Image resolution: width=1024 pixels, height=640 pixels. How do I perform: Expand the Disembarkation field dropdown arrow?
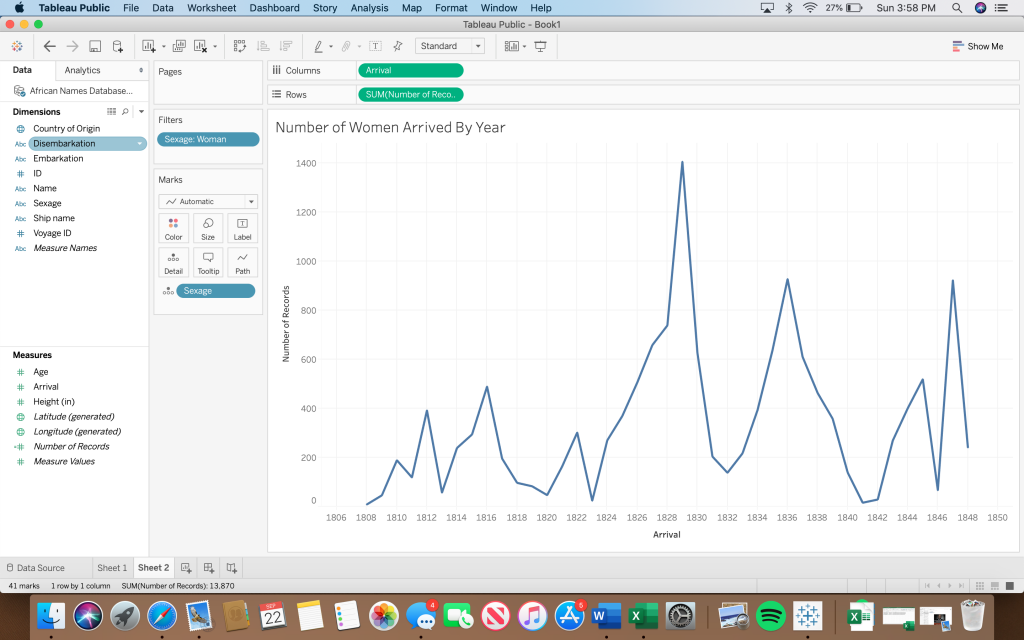tap(140, 144)
